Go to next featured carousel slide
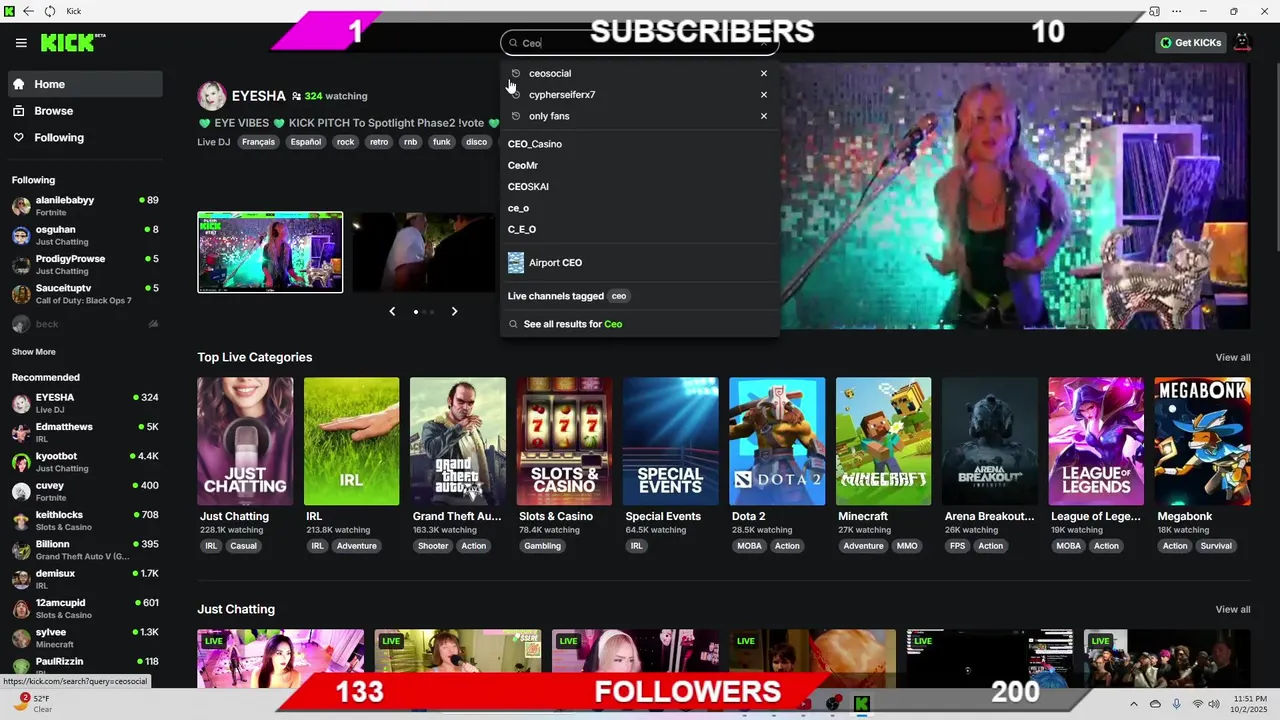Viewport: 1280px width, 720px height. [454, 311]
